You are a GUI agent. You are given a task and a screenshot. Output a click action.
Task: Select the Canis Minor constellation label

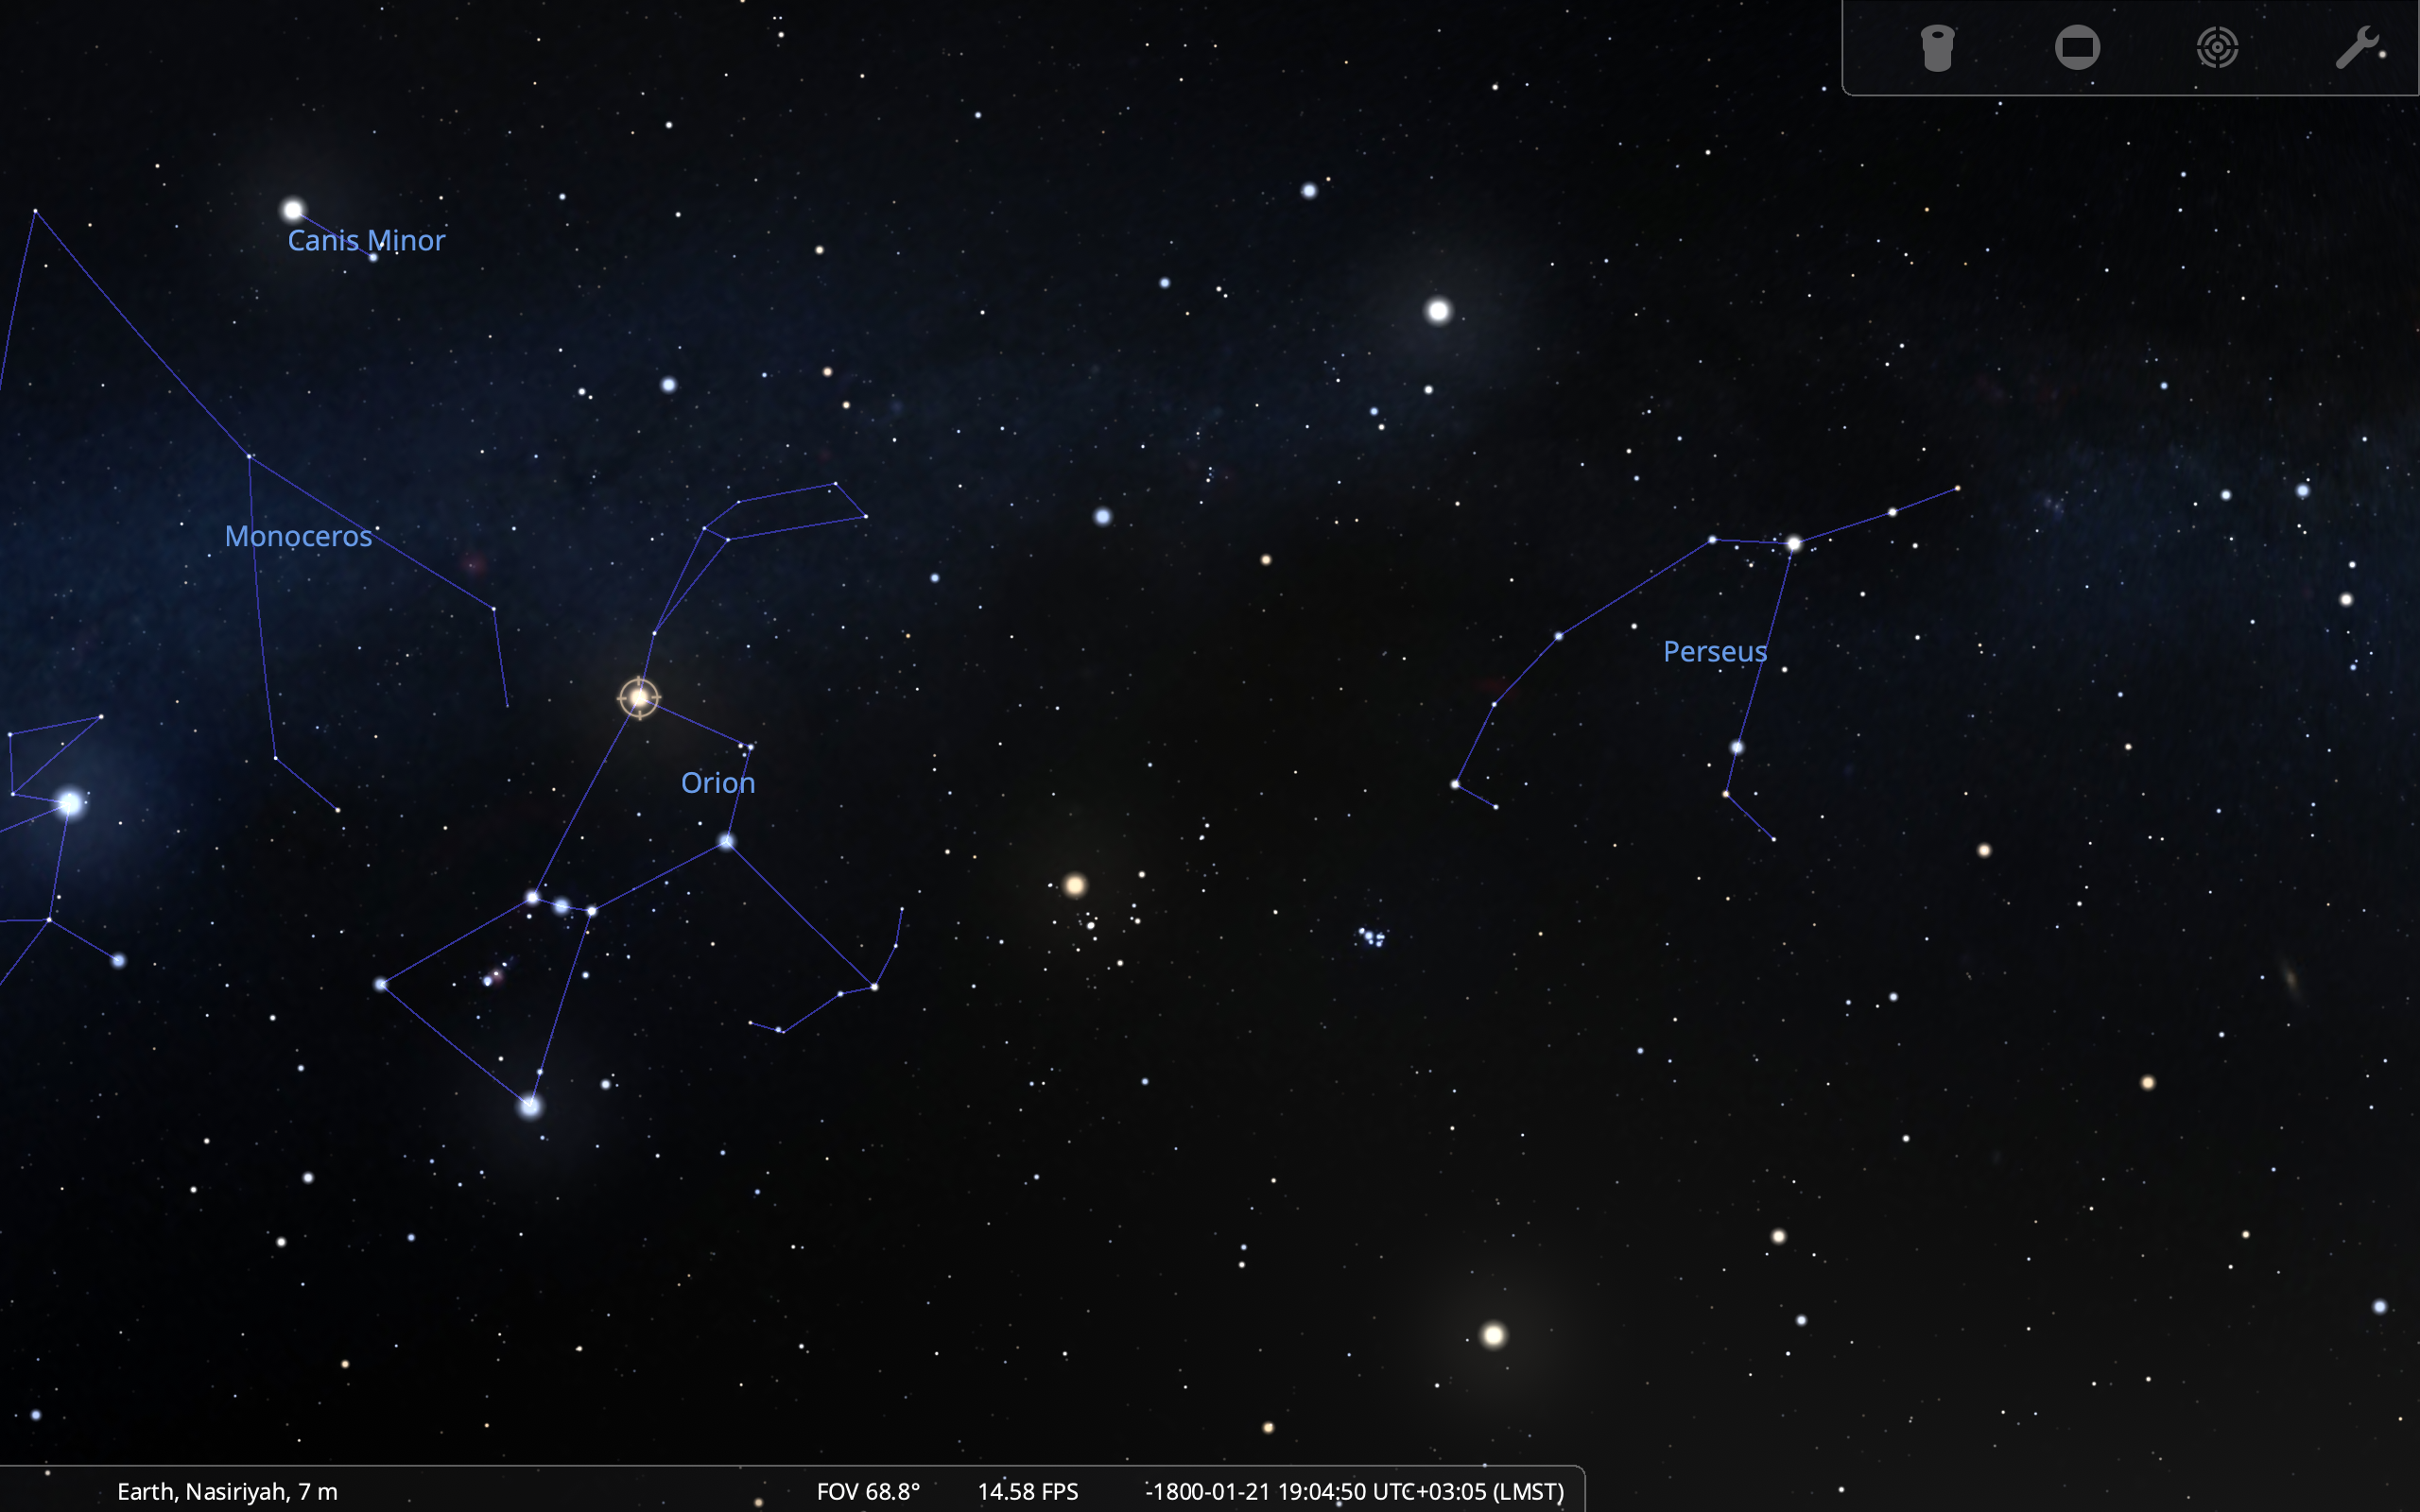[366, 241]
